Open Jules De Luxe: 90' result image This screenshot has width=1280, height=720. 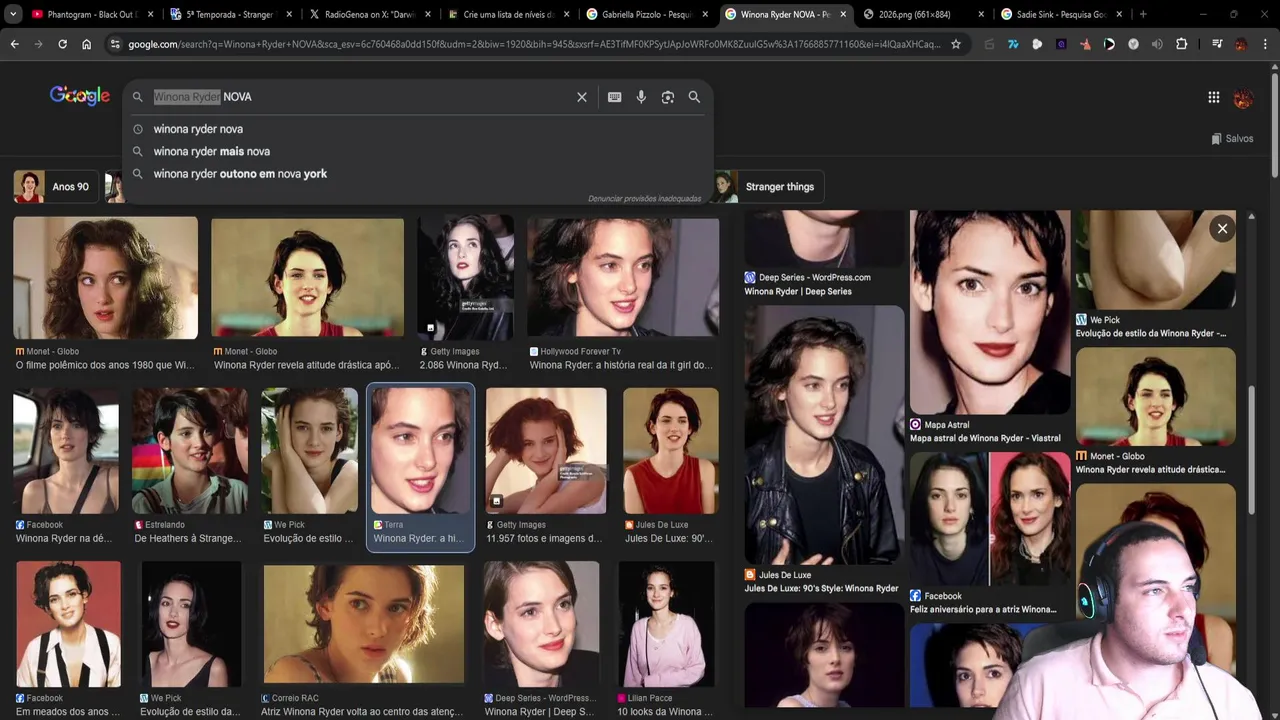point(671,451)
